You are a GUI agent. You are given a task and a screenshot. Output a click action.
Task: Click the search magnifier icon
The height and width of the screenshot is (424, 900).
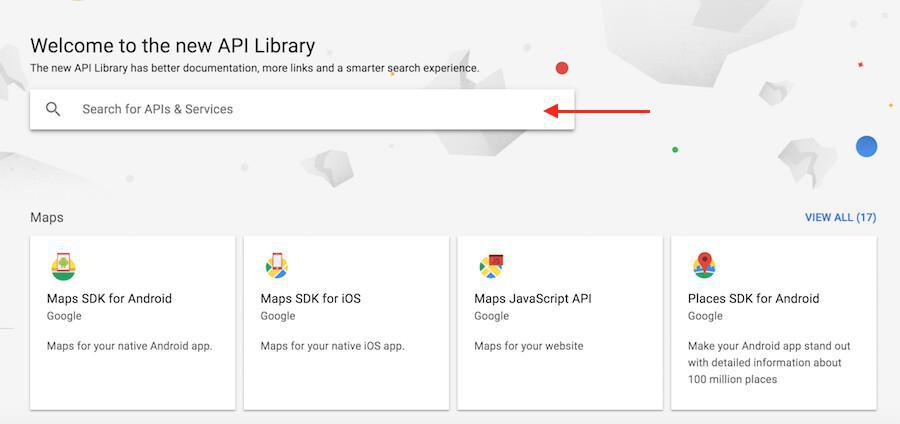tap(53, 109)
